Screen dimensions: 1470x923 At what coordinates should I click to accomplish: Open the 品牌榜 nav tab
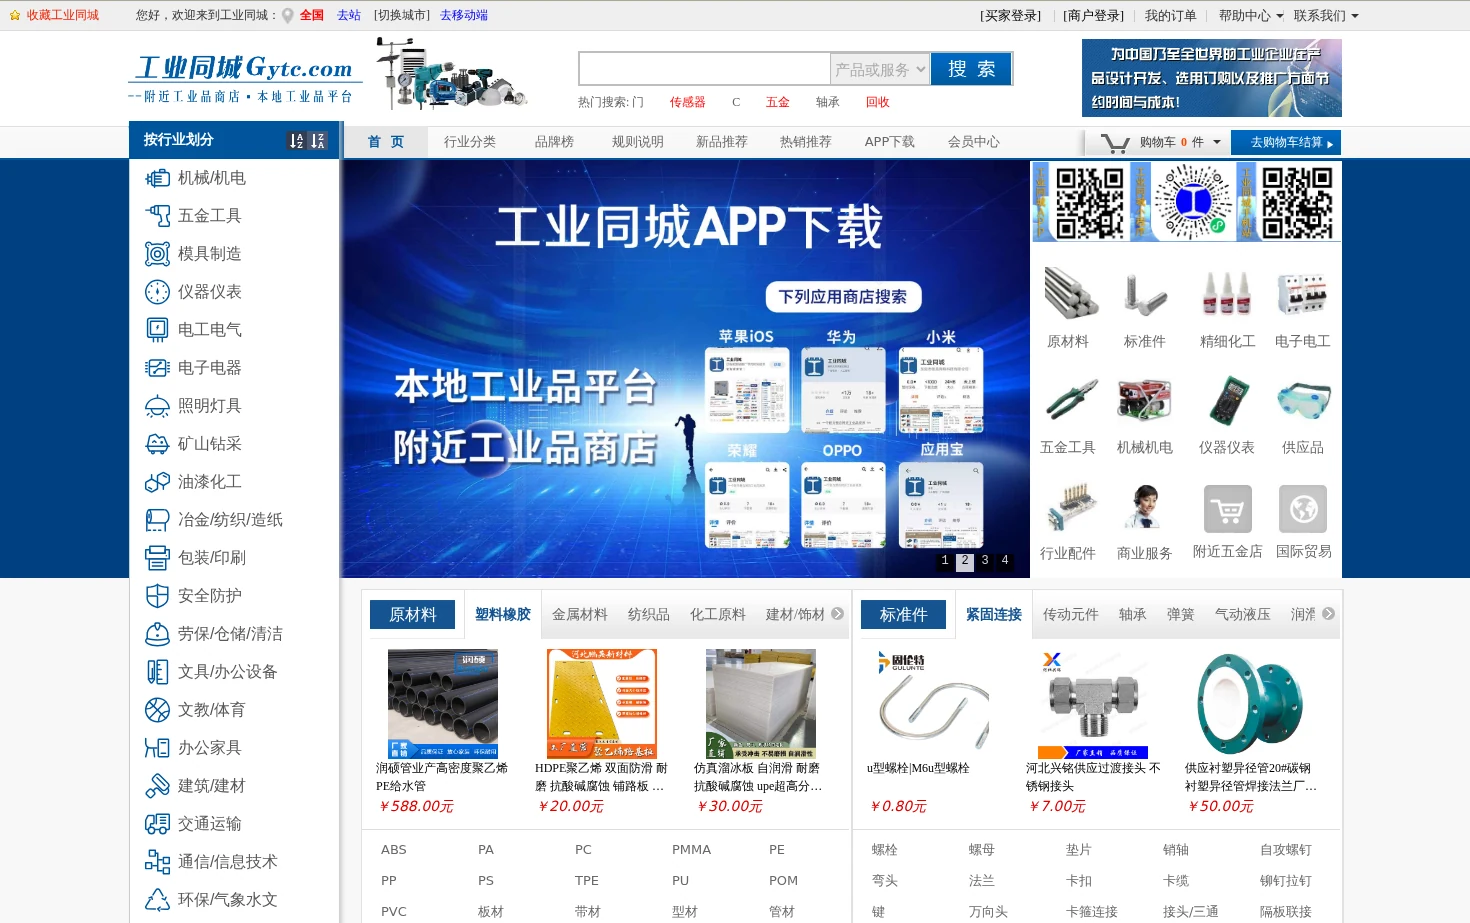point(554,142)
